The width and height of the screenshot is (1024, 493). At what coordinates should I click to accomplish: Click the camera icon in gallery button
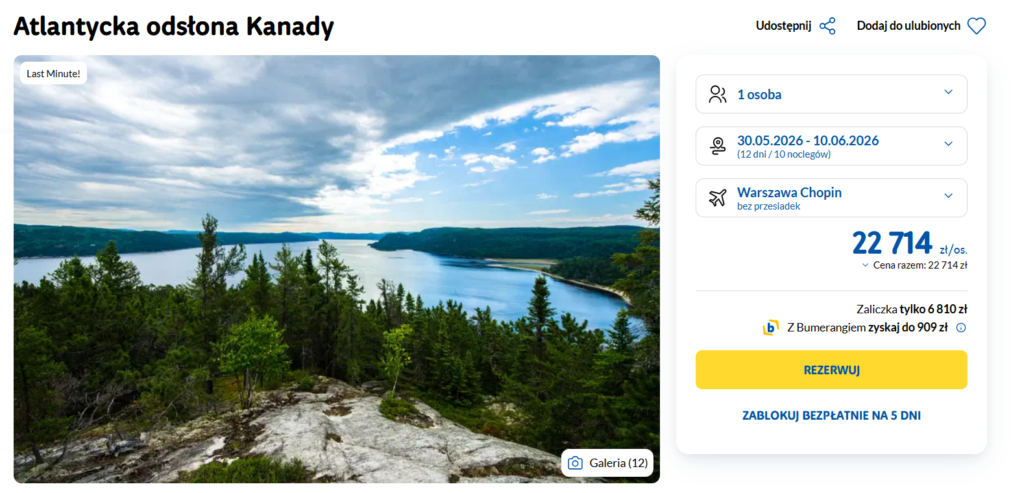tap(575, 463)
